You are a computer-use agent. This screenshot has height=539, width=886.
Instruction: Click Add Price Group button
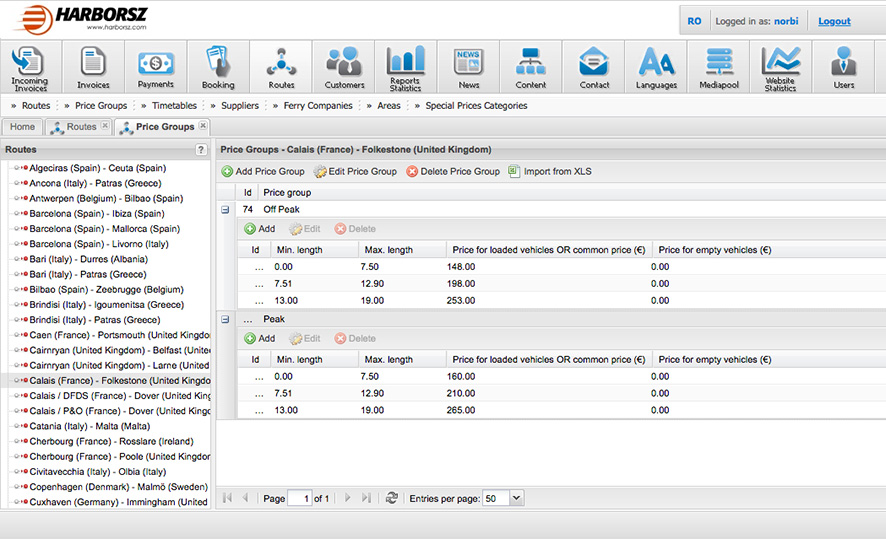(263, 172)
